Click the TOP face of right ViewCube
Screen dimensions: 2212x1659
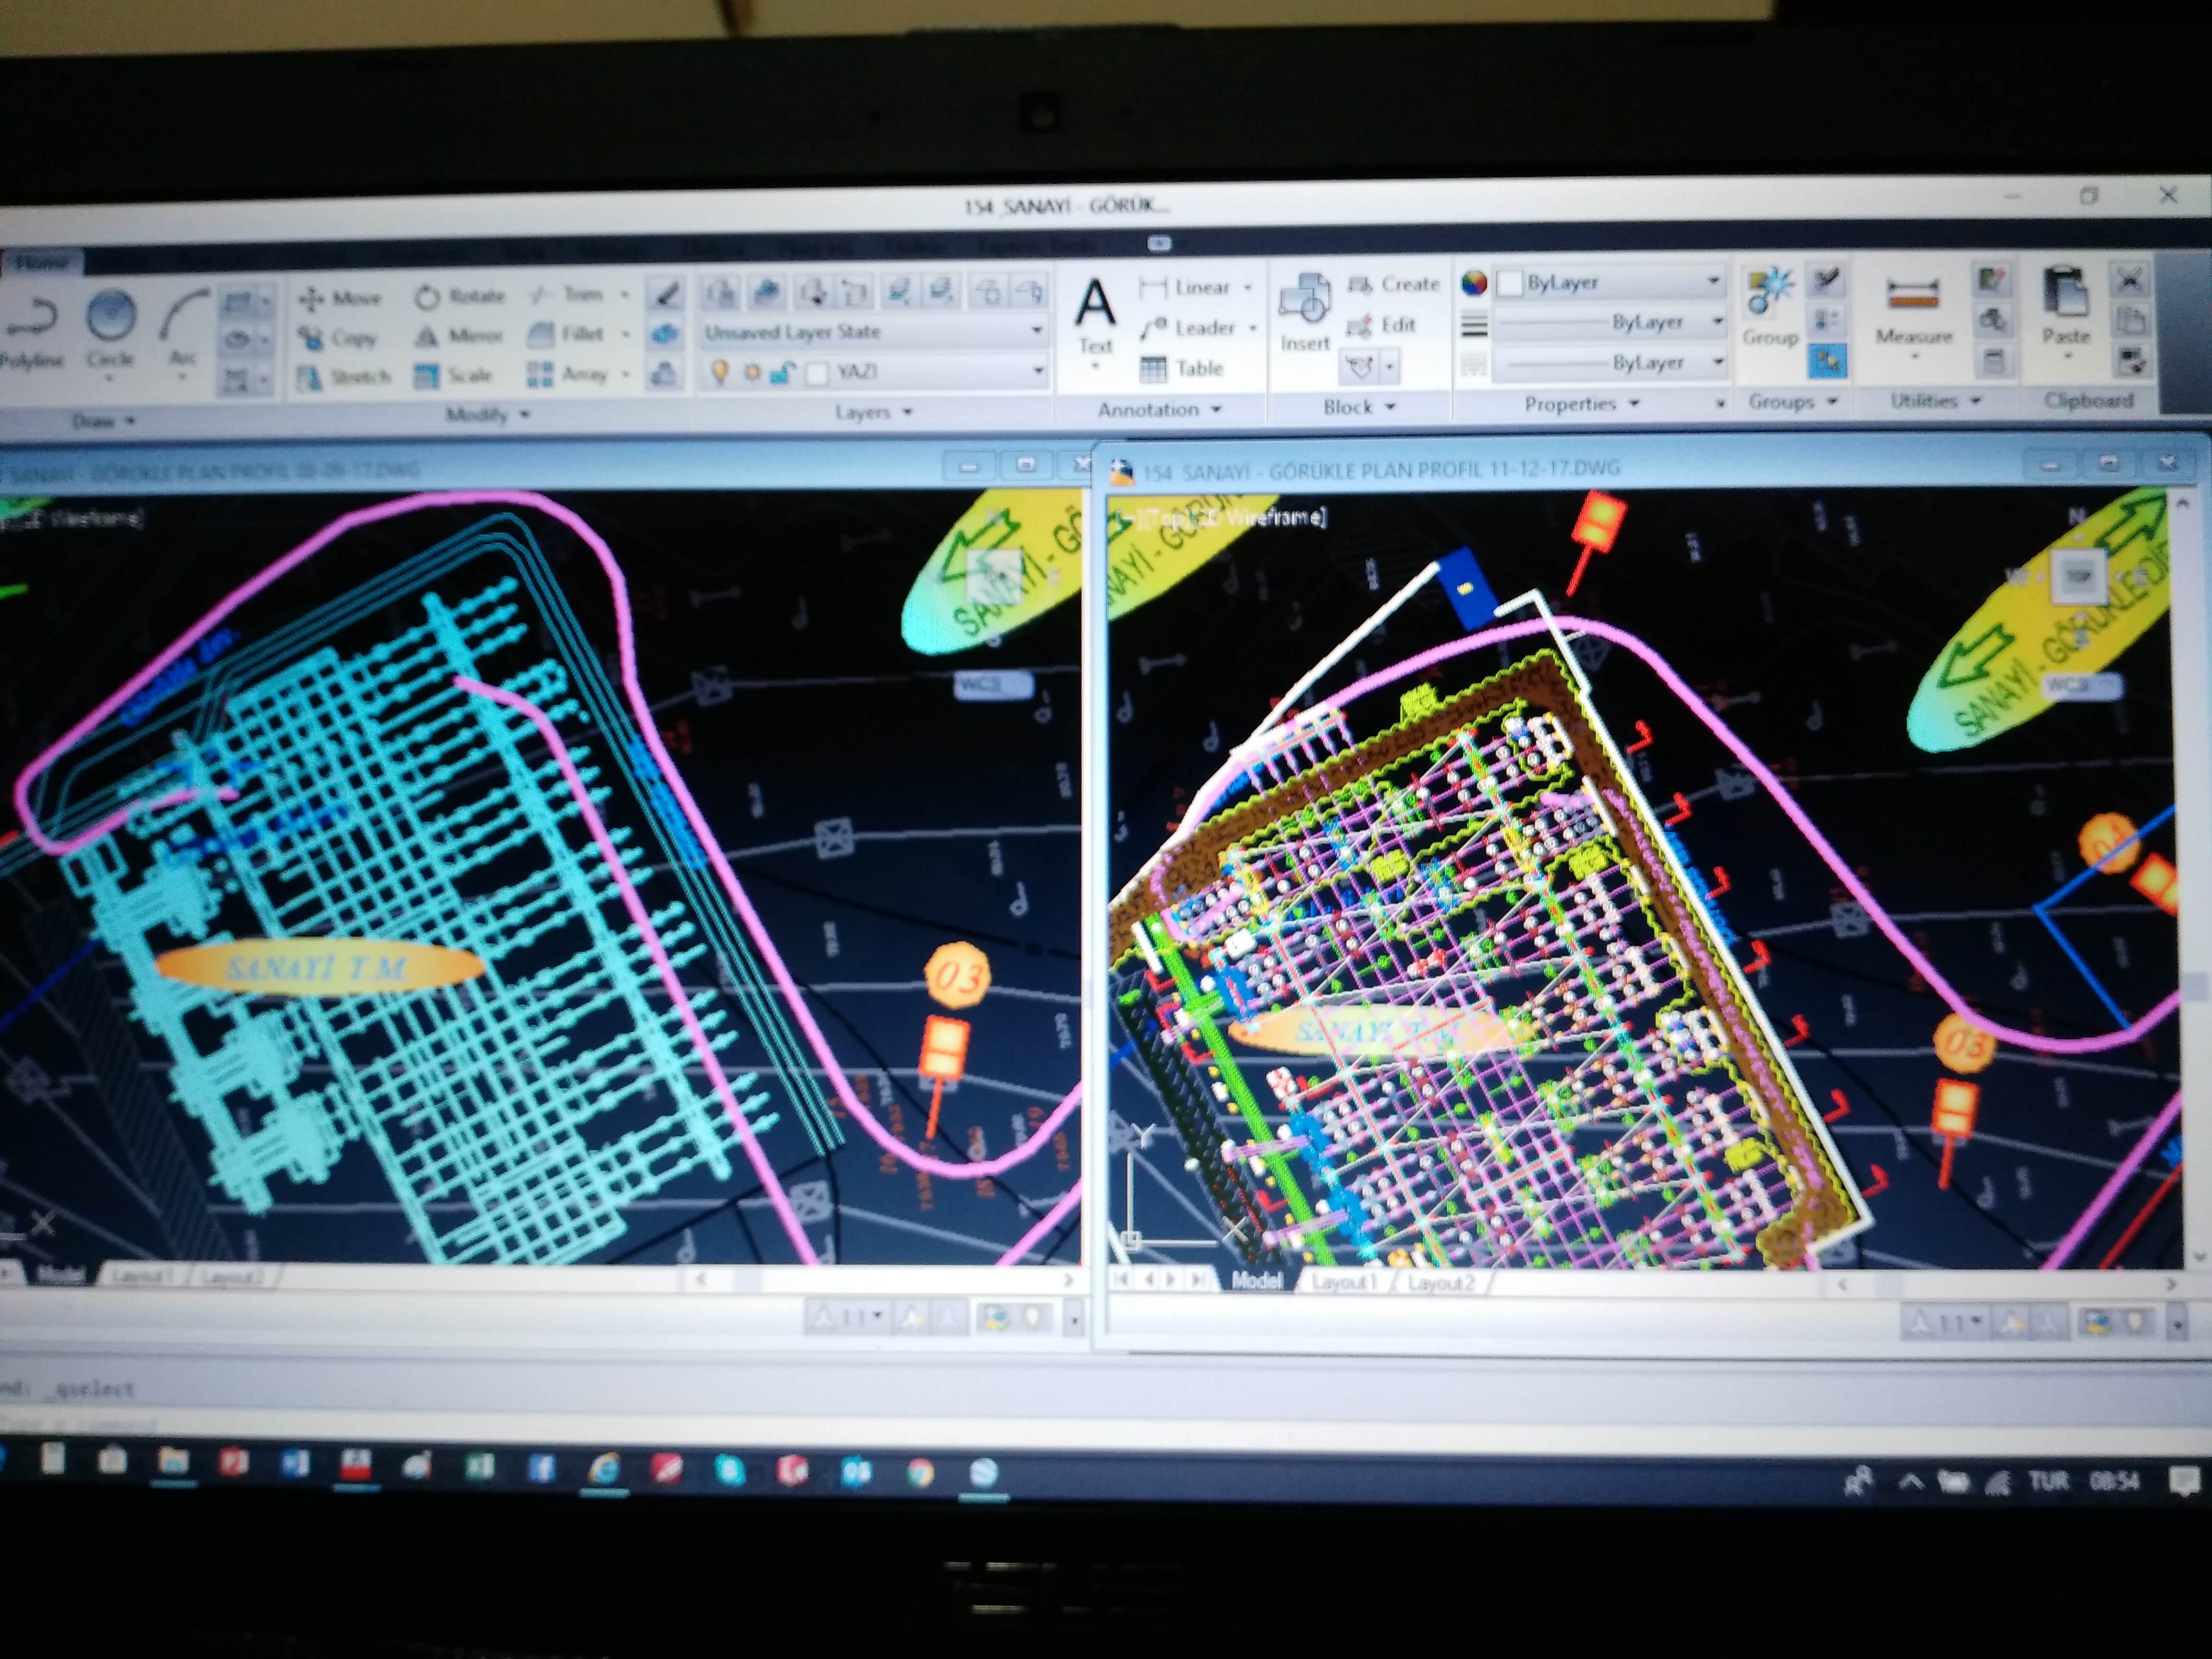(x=2079, y=576)
